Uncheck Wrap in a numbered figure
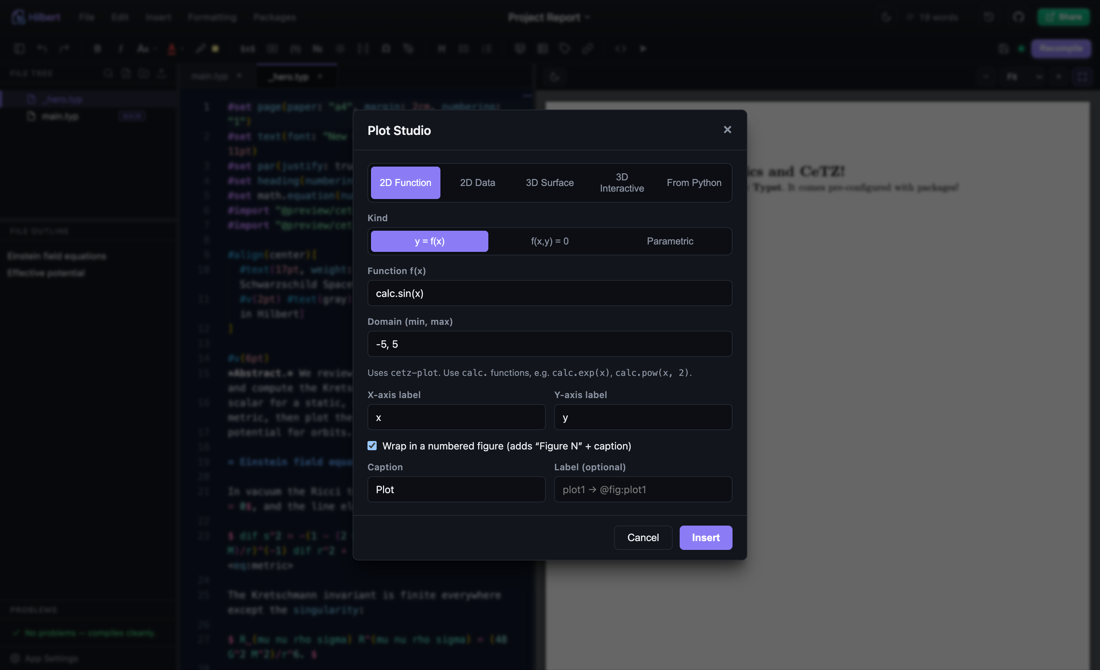Image resolution: width=1100 pixels, height=670 pixels. (372, 446)
